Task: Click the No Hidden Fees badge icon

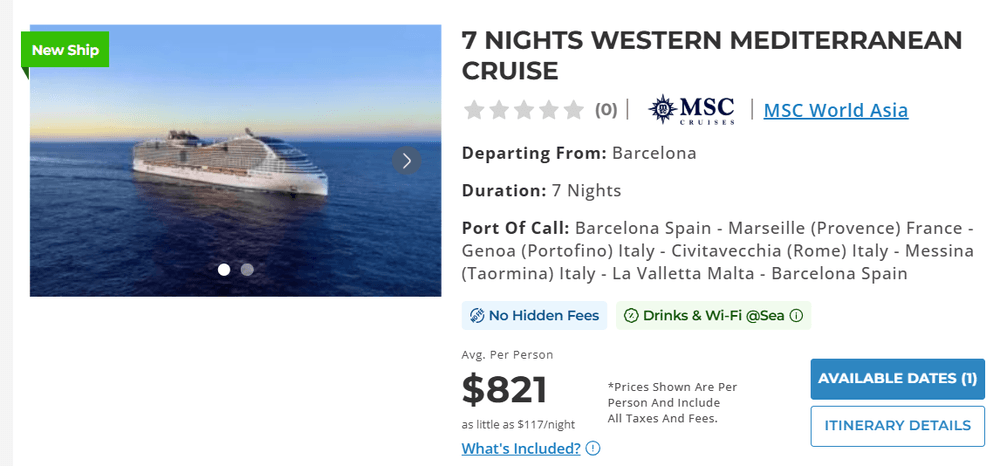Action: point(477,316)
